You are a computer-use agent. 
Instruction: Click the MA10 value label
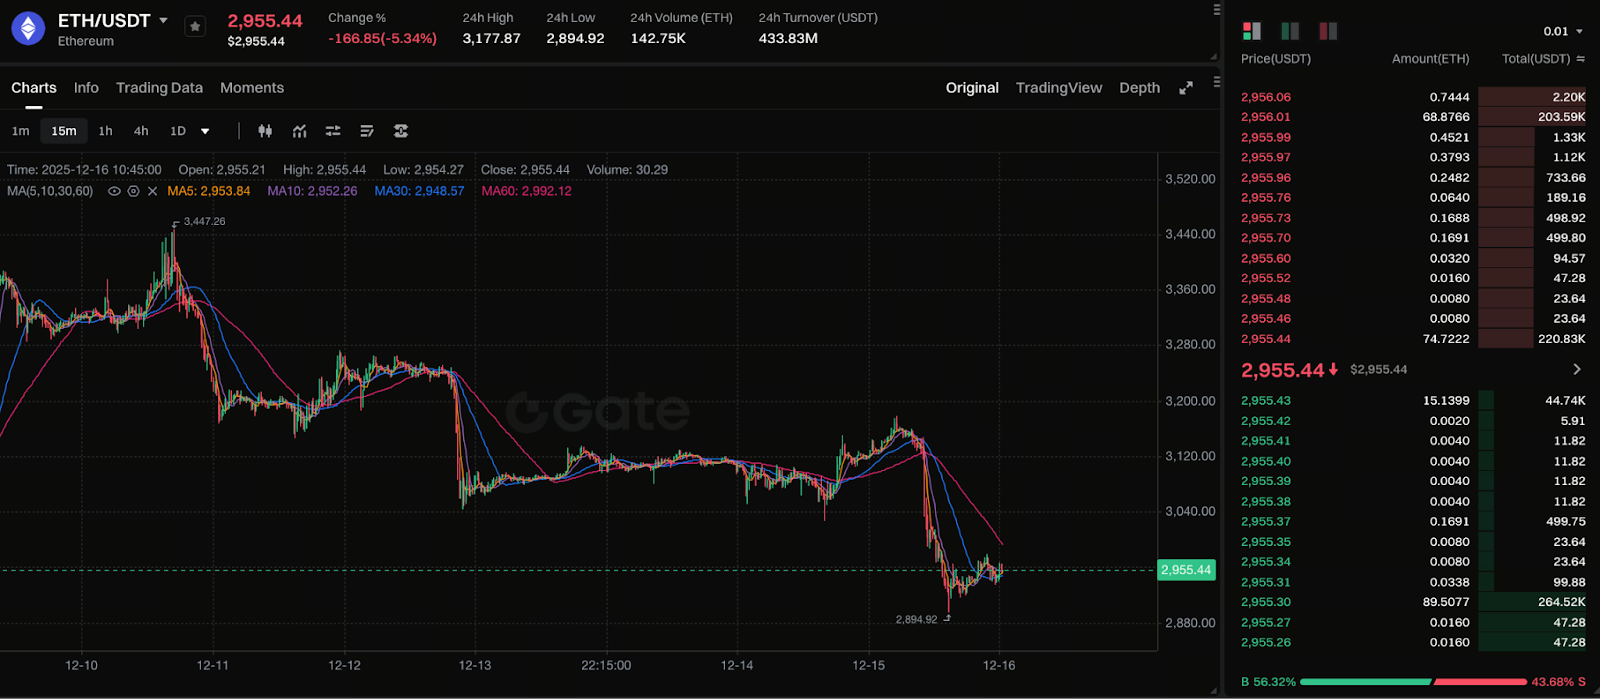pyautogui.click(x=312, y=191)
